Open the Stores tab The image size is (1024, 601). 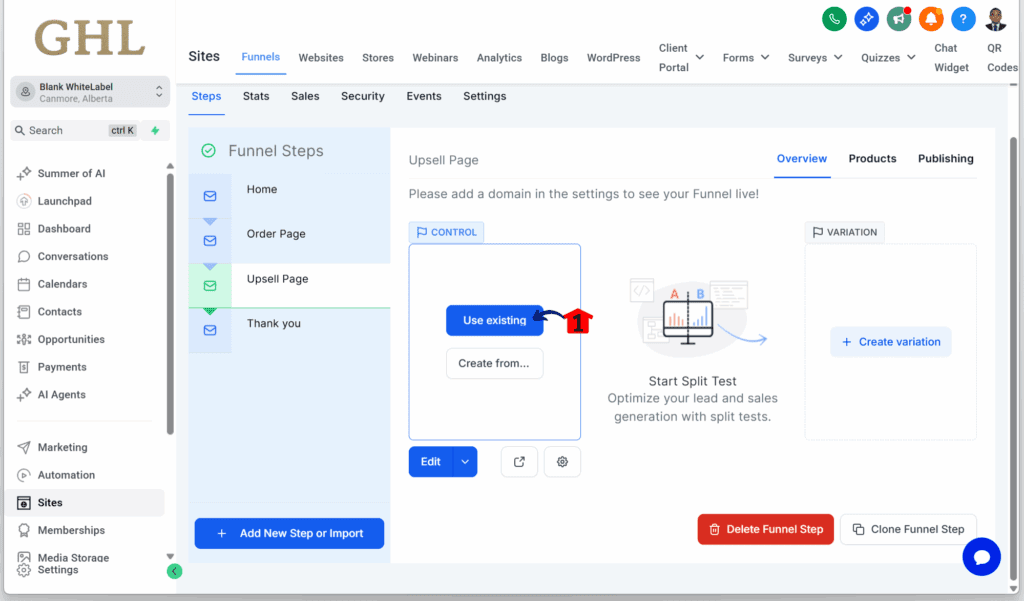coord(378,57)
